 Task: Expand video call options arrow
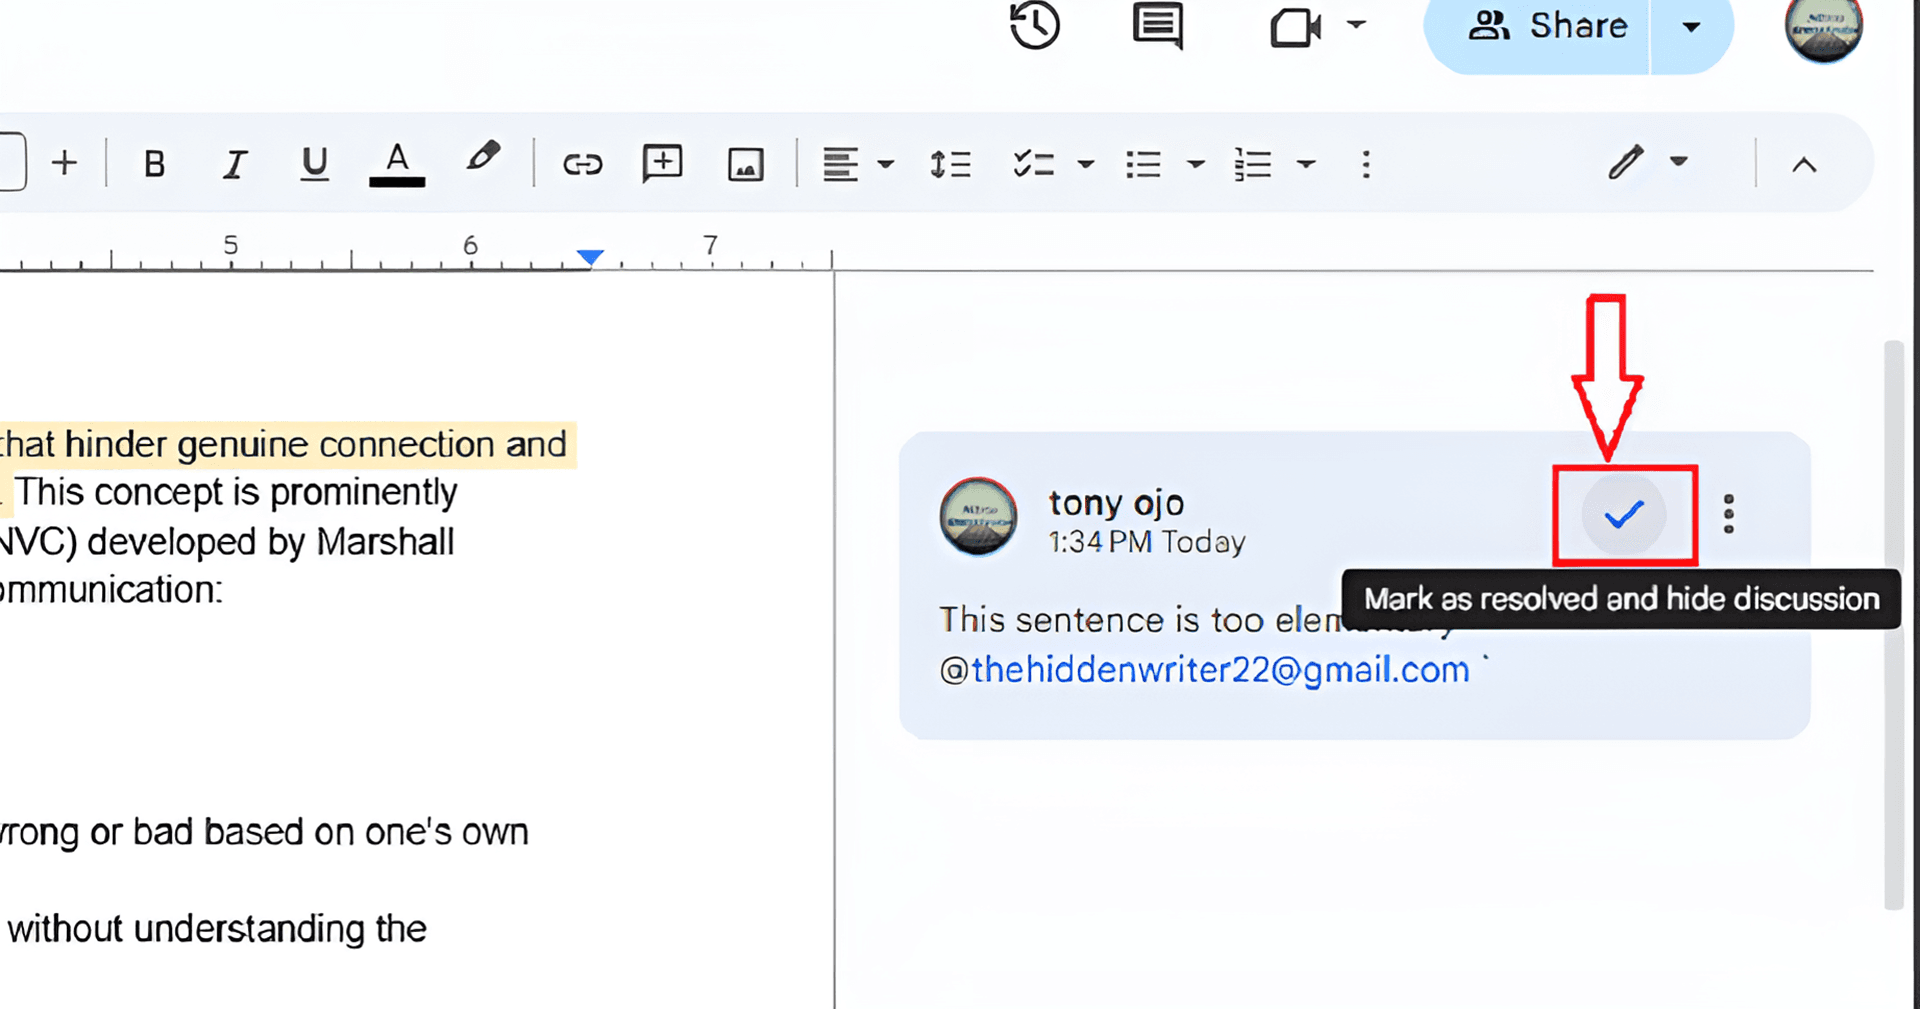tap(1356, 25)
